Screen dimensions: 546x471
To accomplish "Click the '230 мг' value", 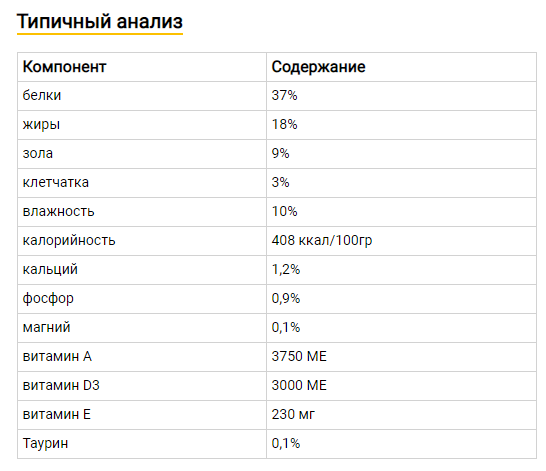I will pos(293,415).
